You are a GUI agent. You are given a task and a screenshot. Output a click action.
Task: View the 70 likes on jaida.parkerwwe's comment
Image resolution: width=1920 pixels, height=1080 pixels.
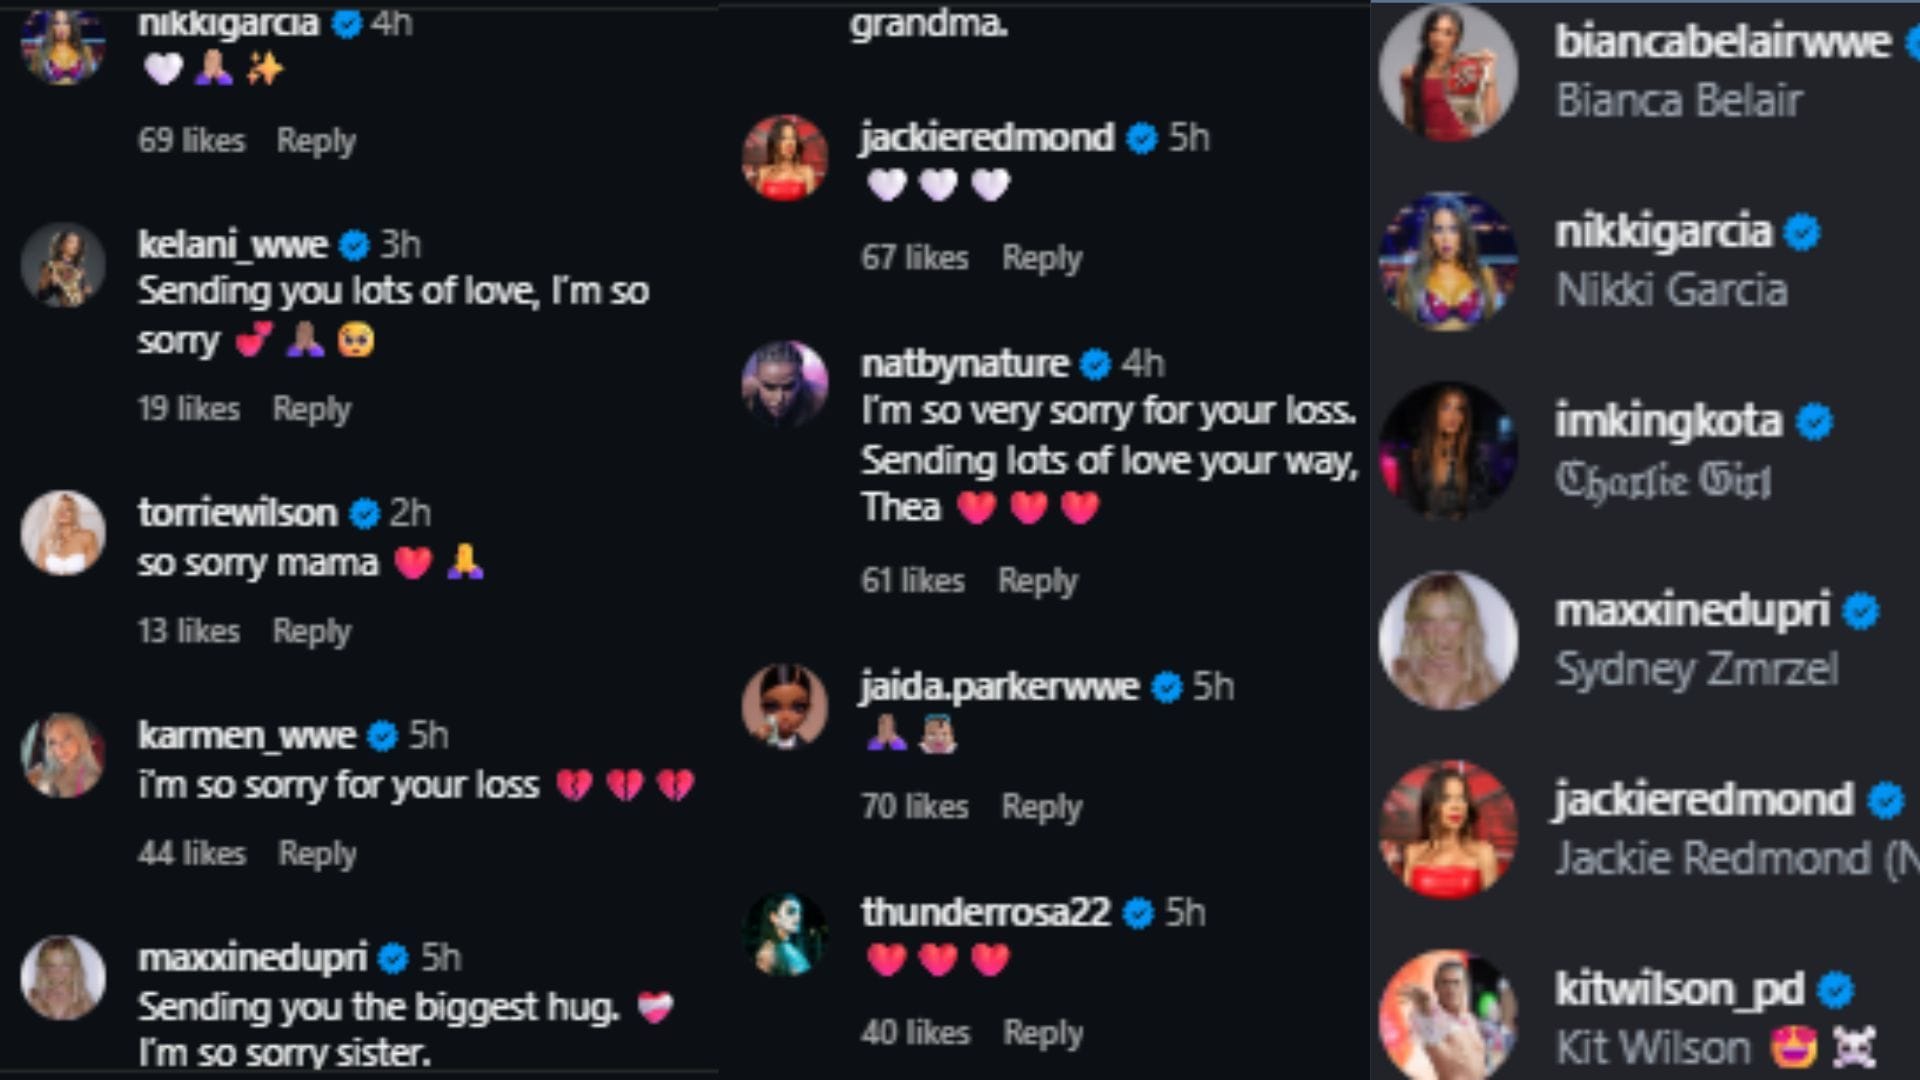pyautogui.click(x=915, y=806)
